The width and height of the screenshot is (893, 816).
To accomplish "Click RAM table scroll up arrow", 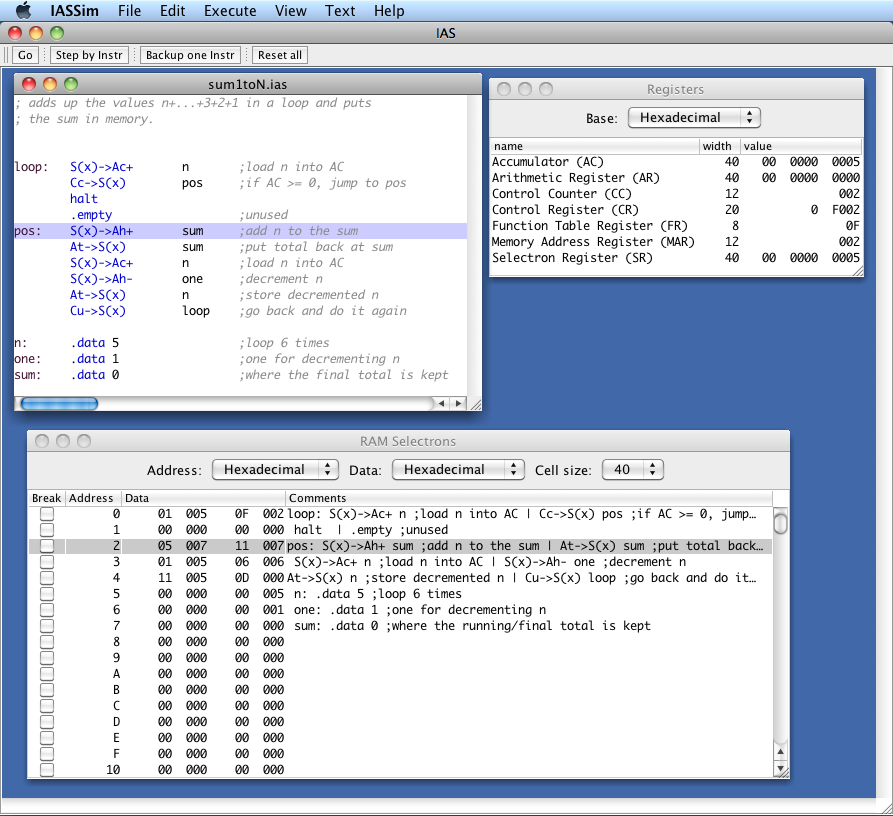I will tap(781, 752).
